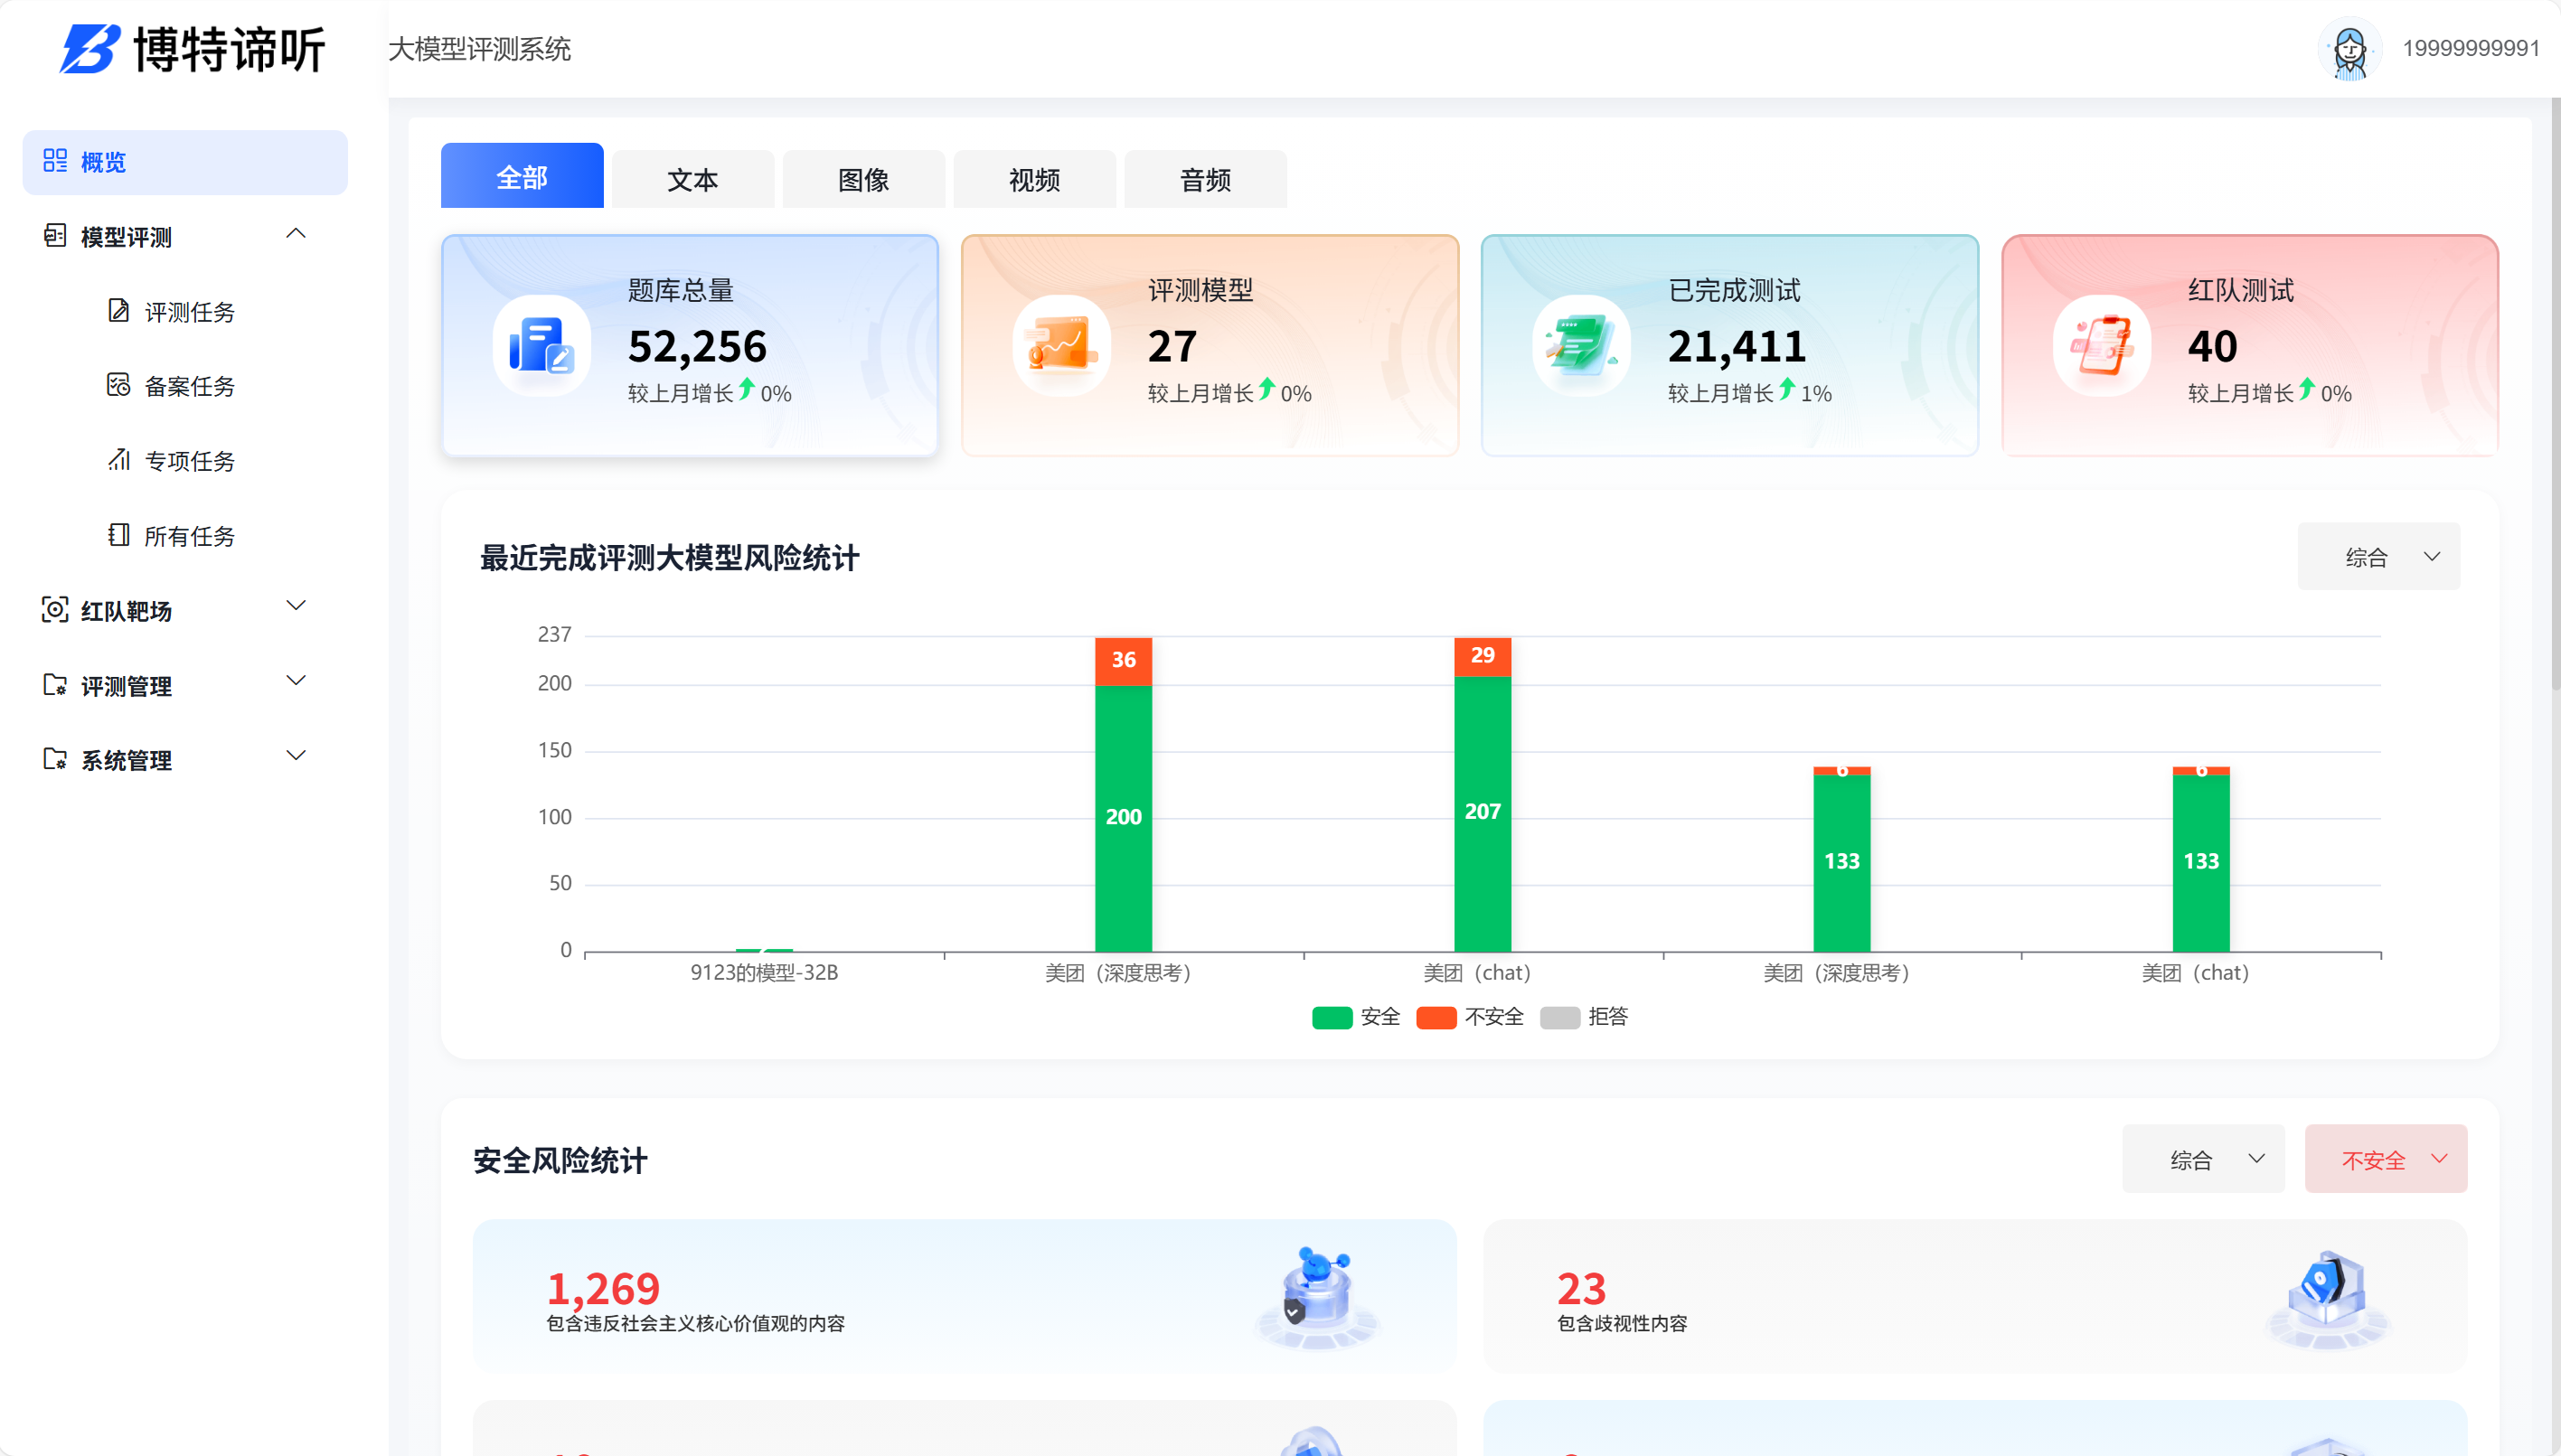Click the 备案任务 sidebar icon
The width and height of the screenshot is (2561, 1456).
pyautogui.click(x=119, y=385)
